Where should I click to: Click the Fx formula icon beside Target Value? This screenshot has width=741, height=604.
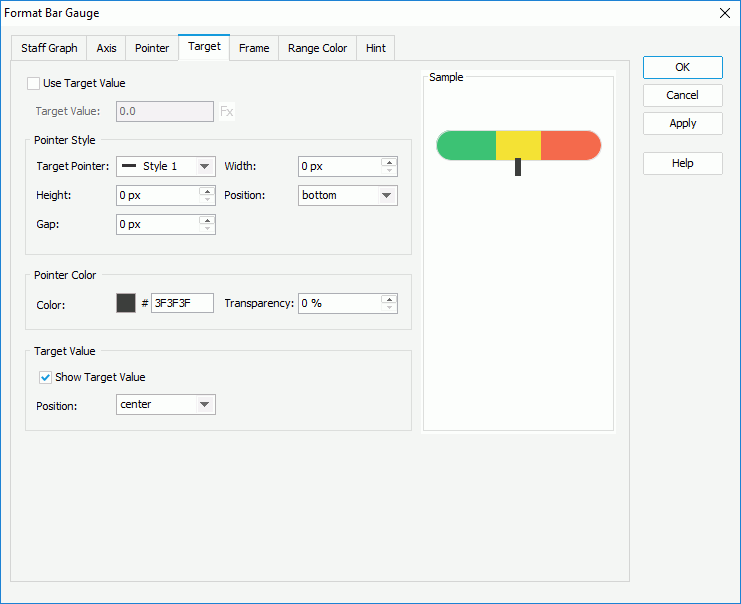[227, 112]
